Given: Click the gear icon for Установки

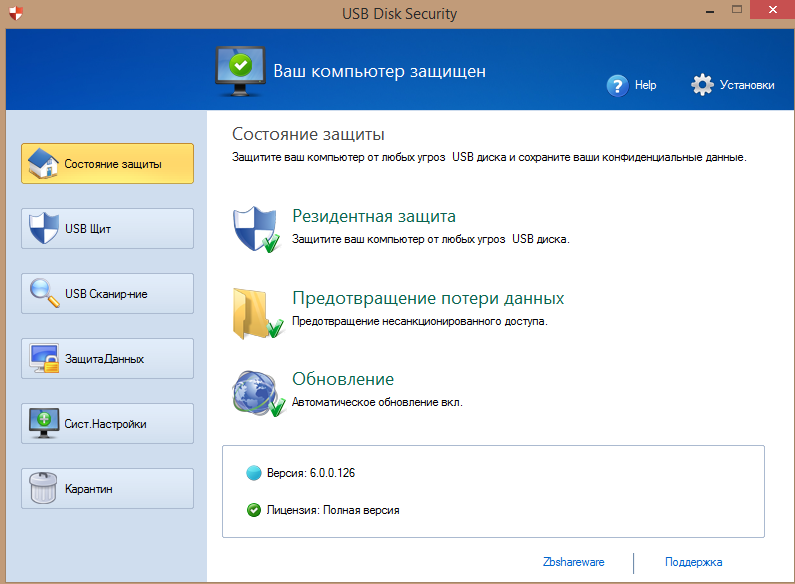Looking at the screenshot, I should click(x=702, y=85).
